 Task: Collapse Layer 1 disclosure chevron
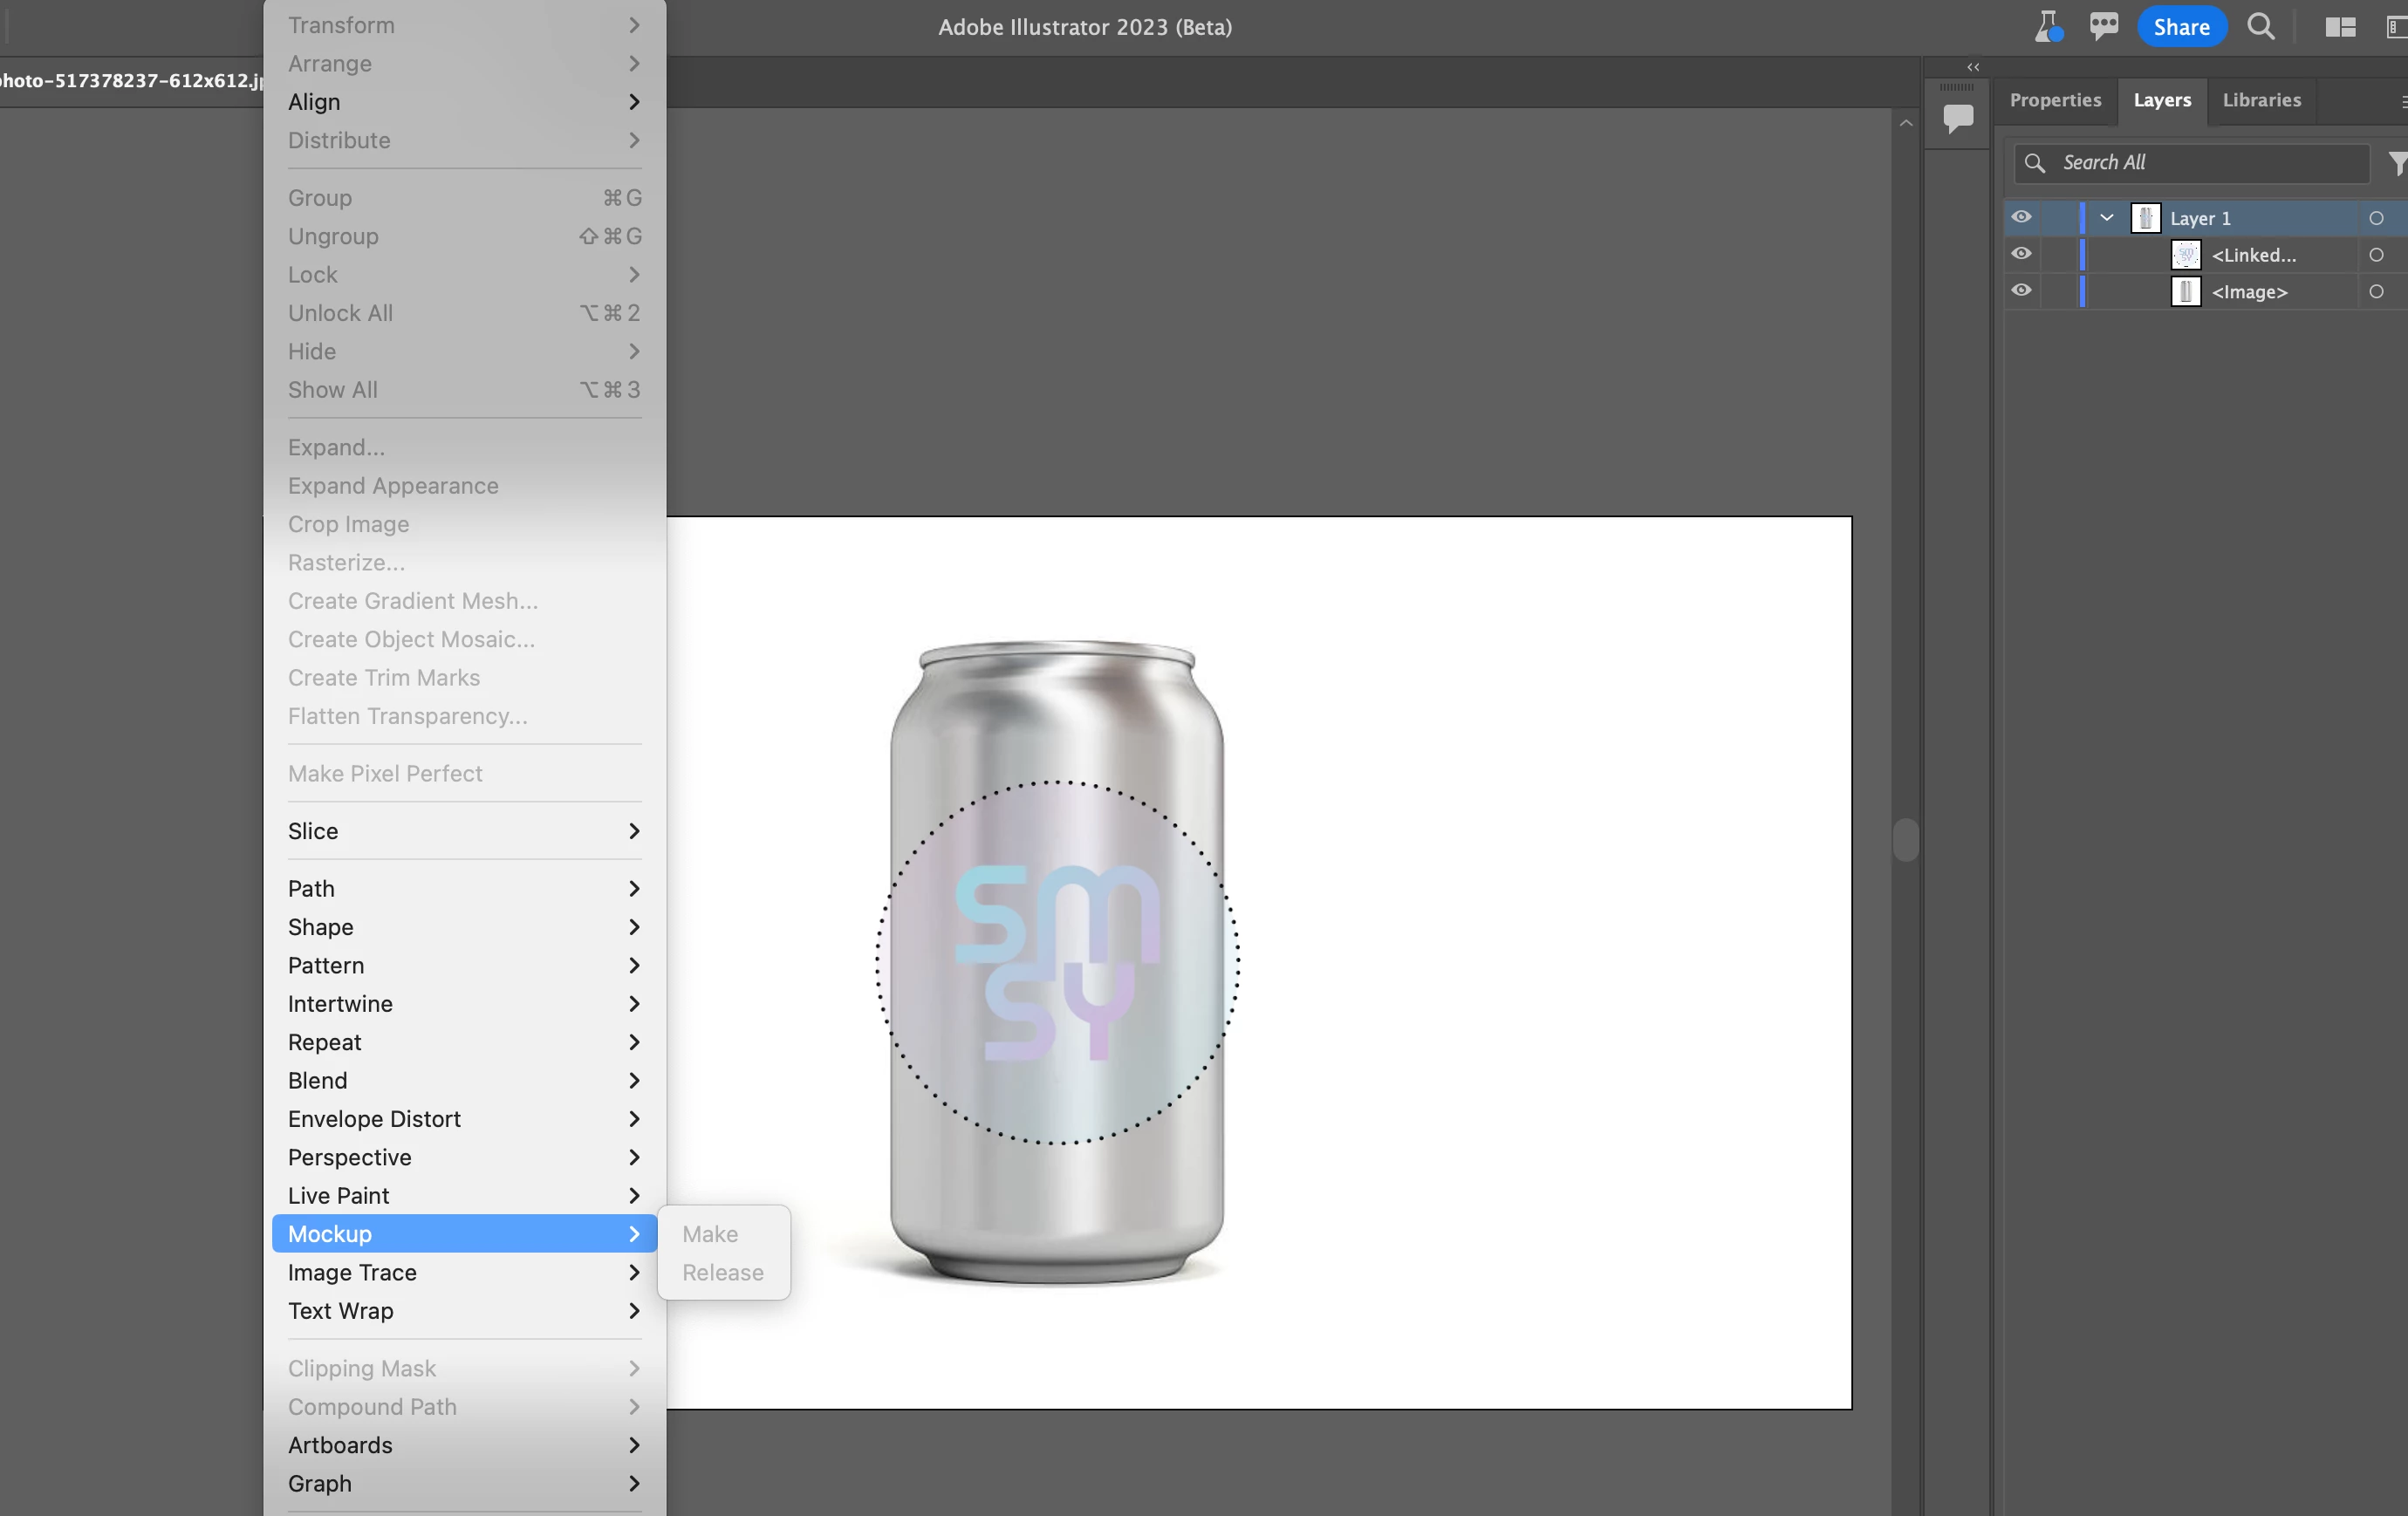[2106, 218]
